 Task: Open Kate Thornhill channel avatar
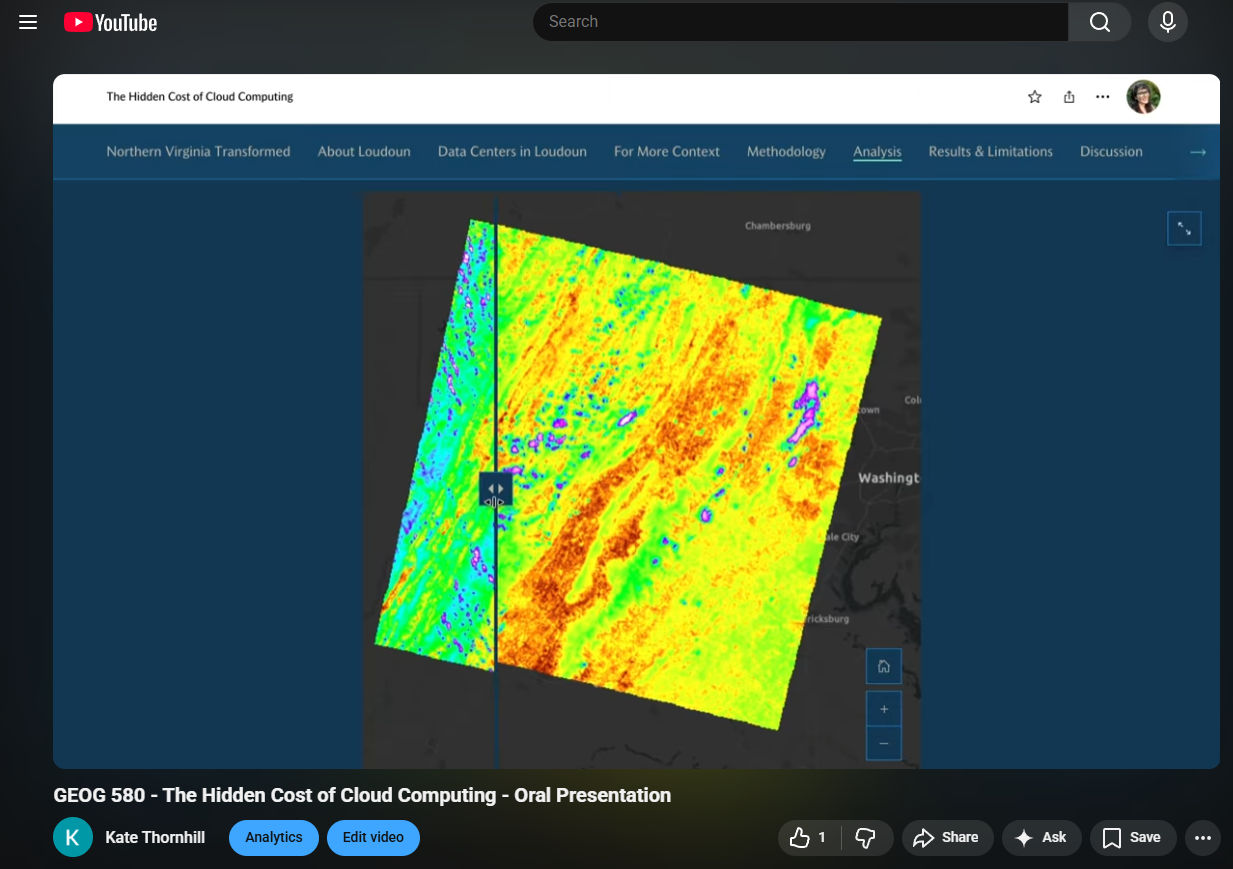click(73, 838)
